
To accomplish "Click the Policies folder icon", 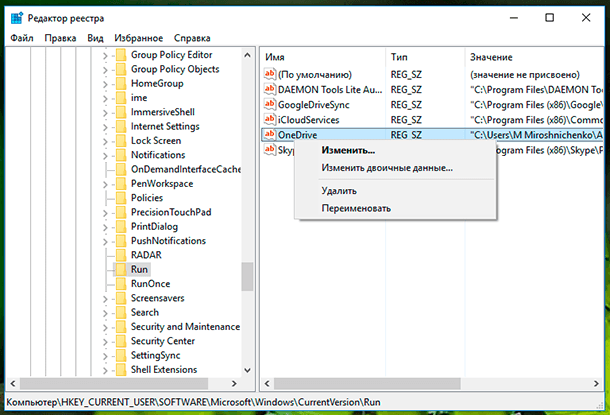I will click(121, 198).
